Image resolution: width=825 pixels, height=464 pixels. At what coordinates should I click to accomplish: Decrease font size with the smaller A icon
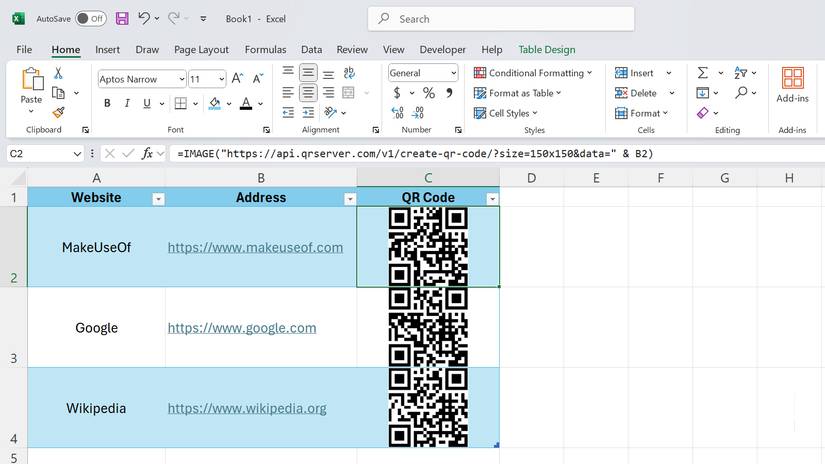point(258,79)
